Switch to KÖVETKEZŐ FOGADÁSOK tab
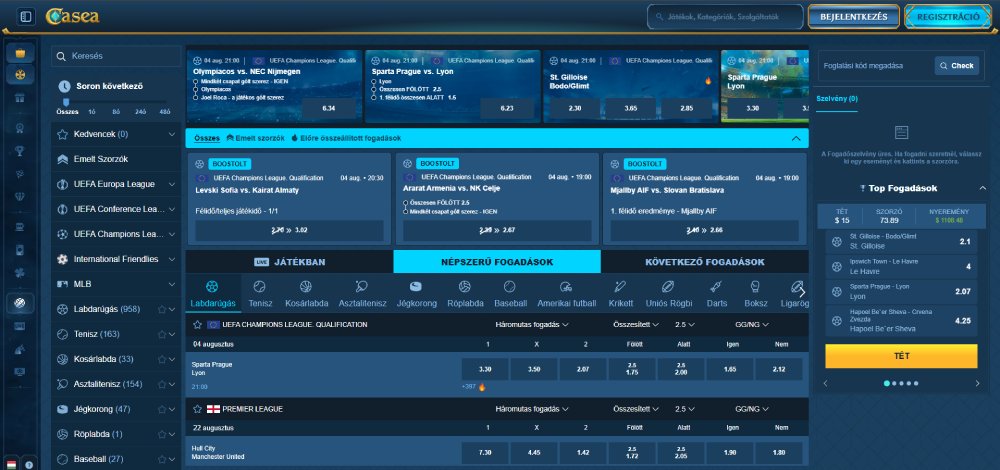The image size is (1000, 470). pos(705,262)
